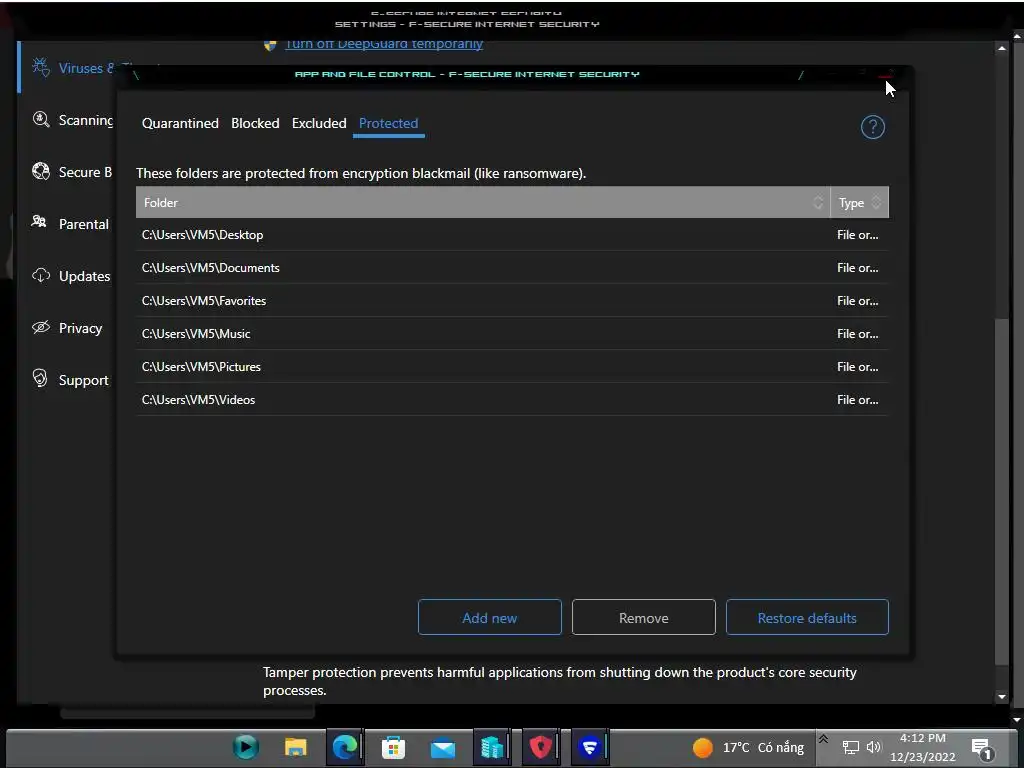Open volume speaker tray icon
The height and width of the screenshot is (768, 1024).
(x=874, y=747)
